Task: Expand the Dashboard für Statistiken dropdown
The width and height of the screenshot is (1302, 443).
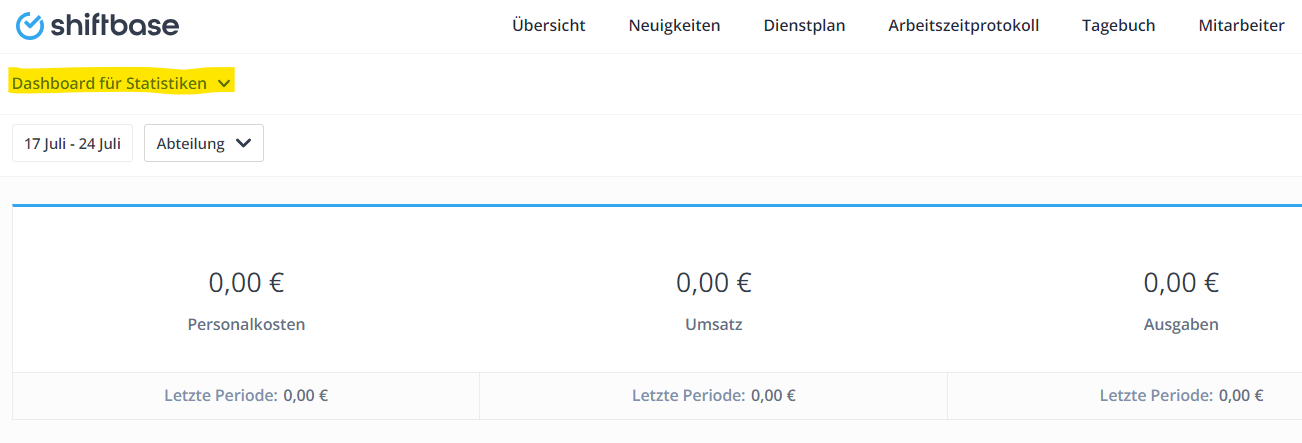Action: click(x=122, y=83)
